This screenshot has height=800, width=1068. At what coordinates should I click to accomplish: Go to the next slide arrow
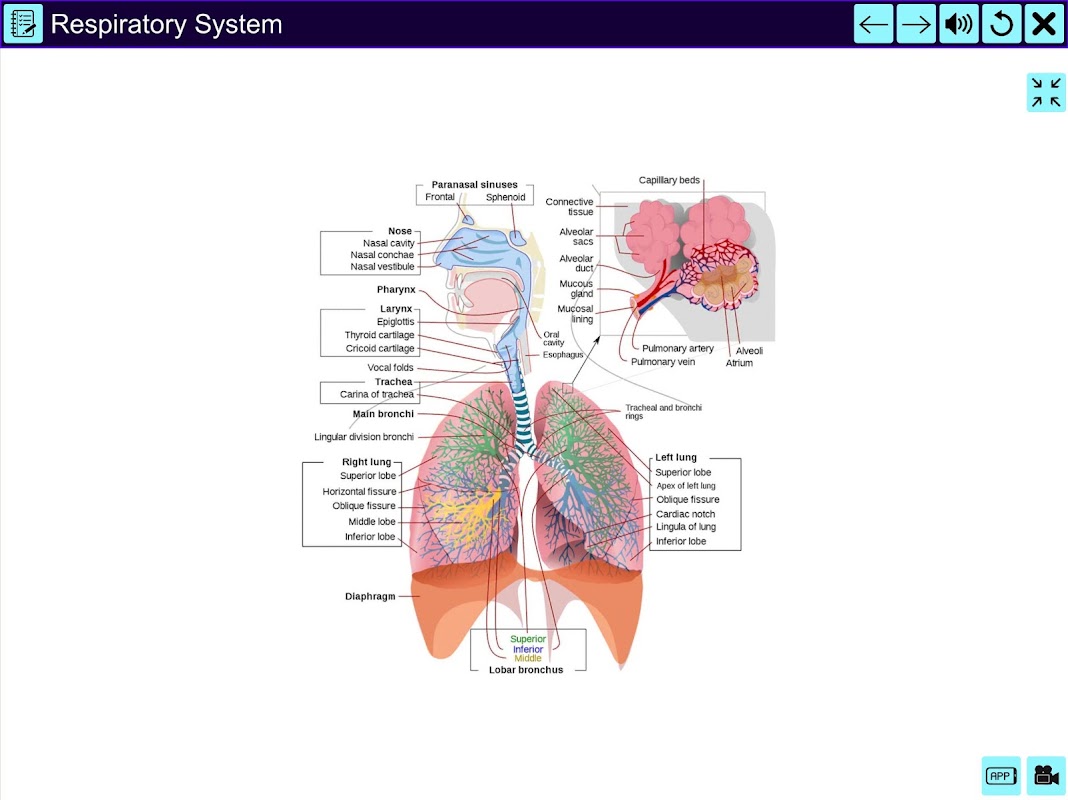pos(916,24)
